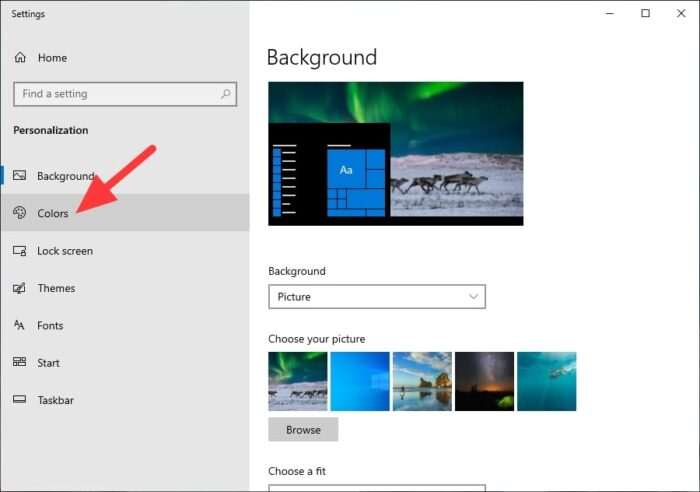Click the Lock screen icon

point(19,250)
